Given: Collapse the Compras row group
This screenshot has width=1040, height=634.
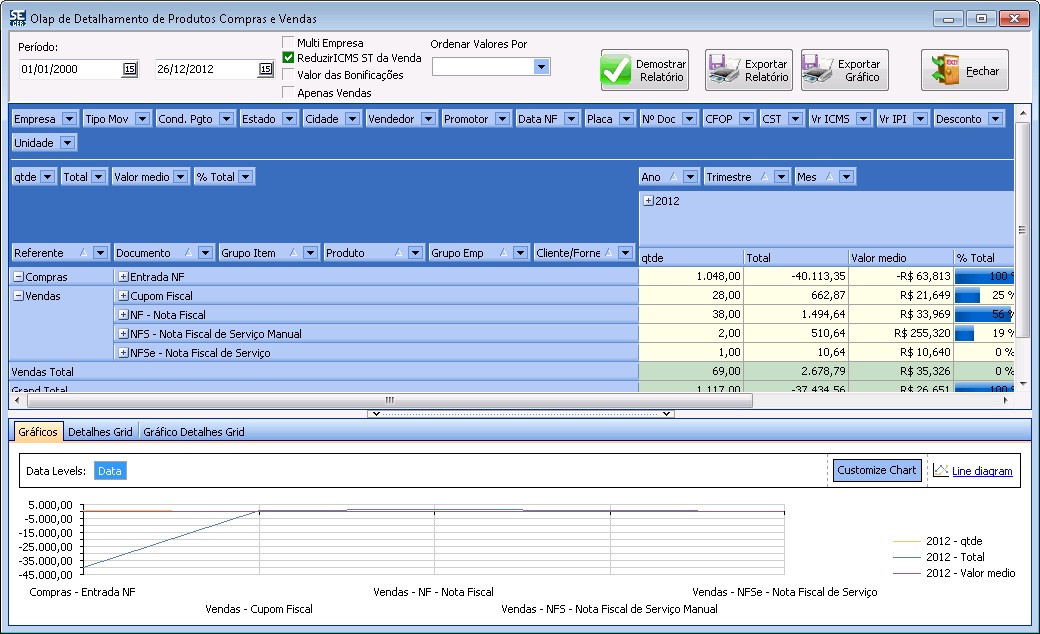Looking at the screenshot, I should (18, 277).
